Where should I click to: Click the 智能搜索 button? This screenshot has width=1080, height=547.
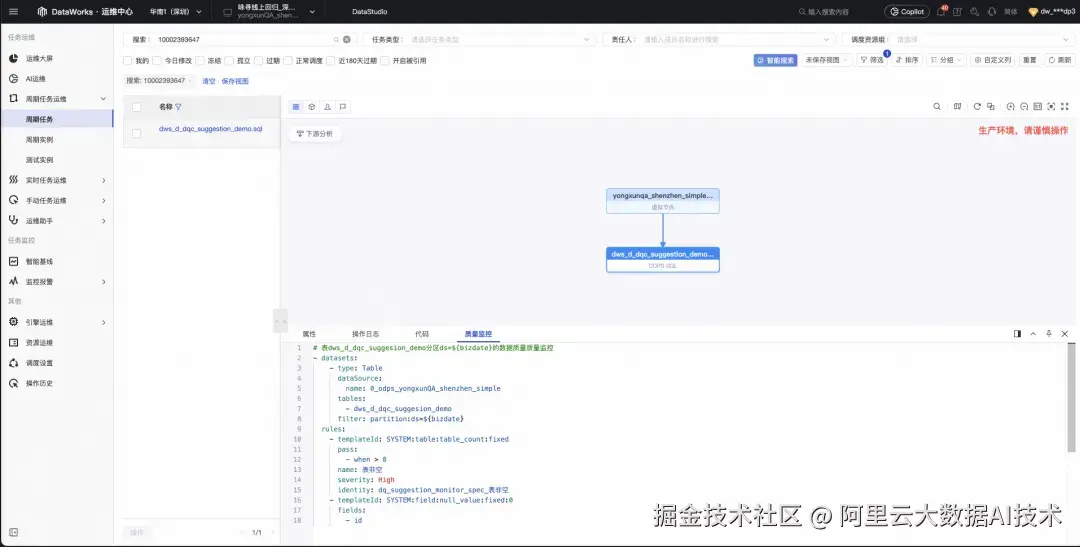tap(776, 61)
